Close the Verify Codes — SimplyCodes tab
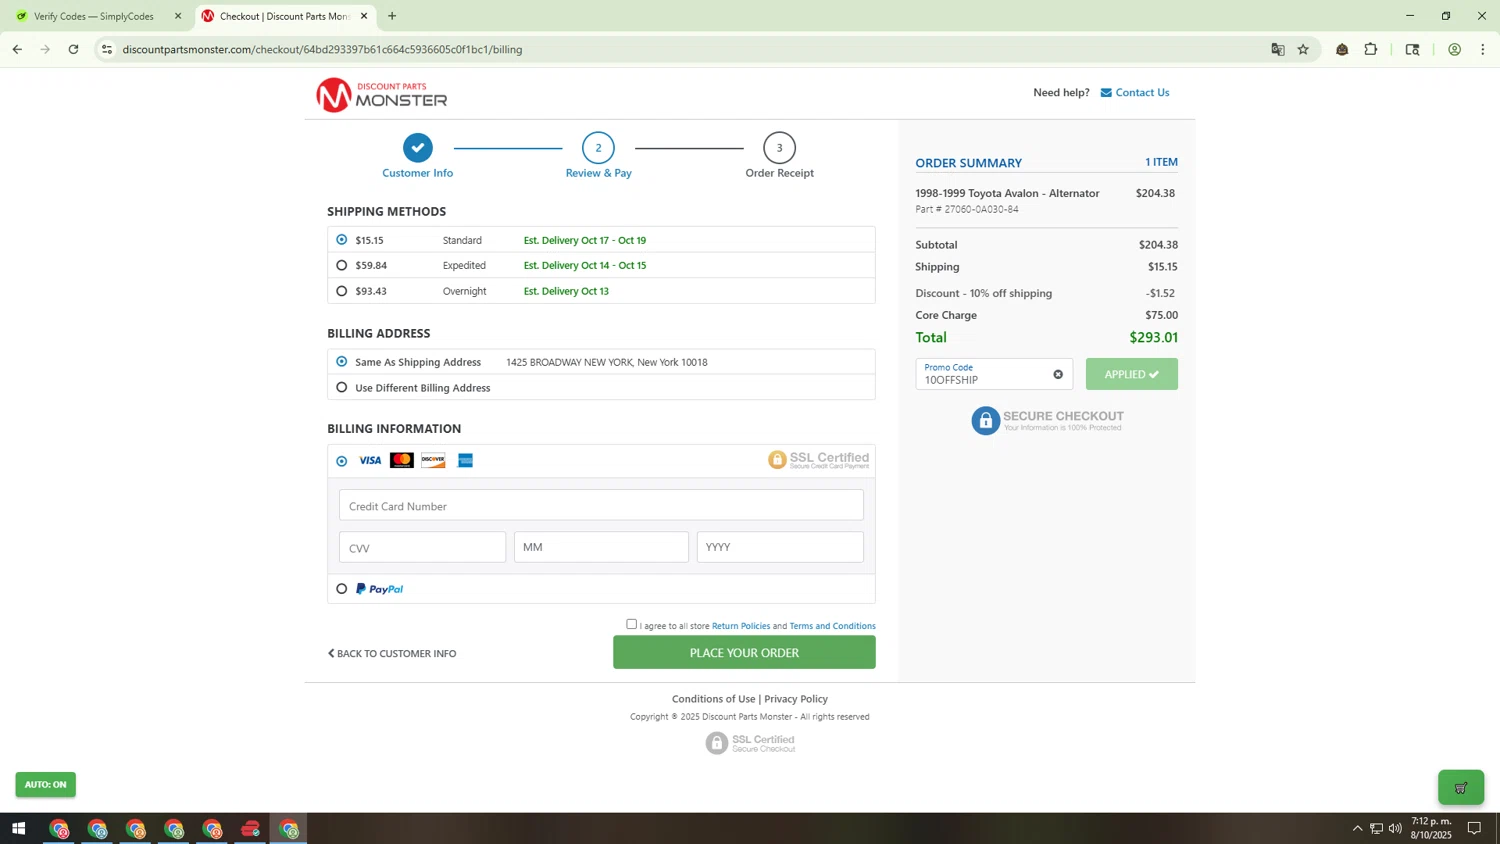 tap(178, 16)
